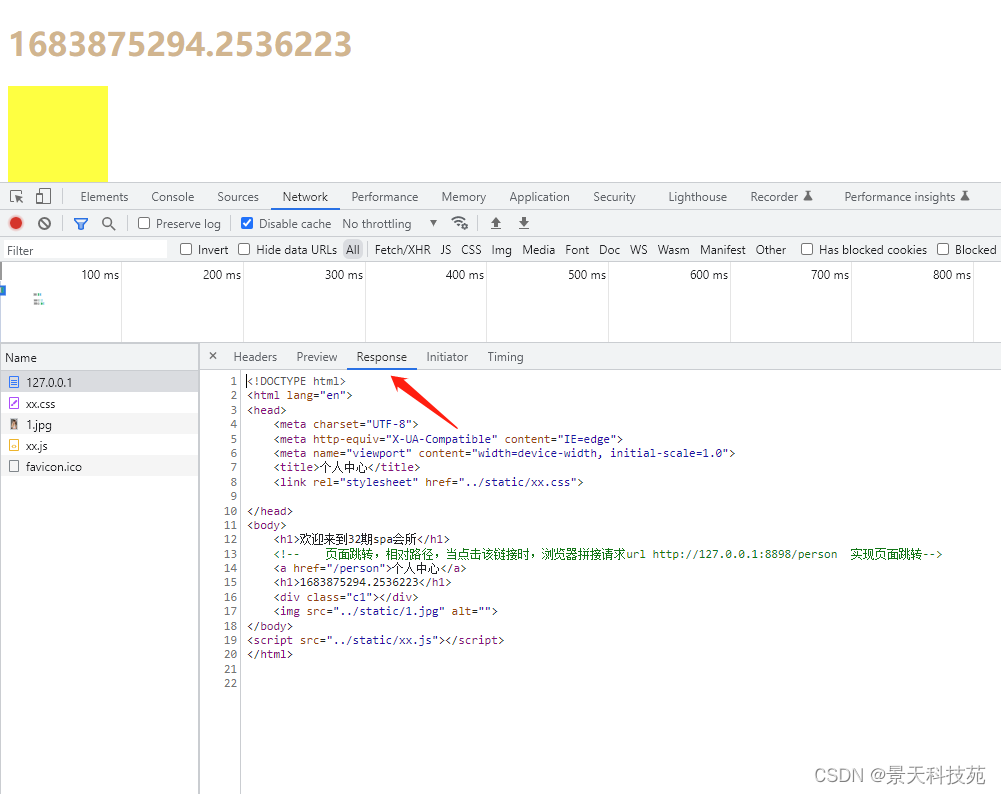Select the favicon.ico request row
Viewport: 1001px width, 794px height.
click(100, 467)
